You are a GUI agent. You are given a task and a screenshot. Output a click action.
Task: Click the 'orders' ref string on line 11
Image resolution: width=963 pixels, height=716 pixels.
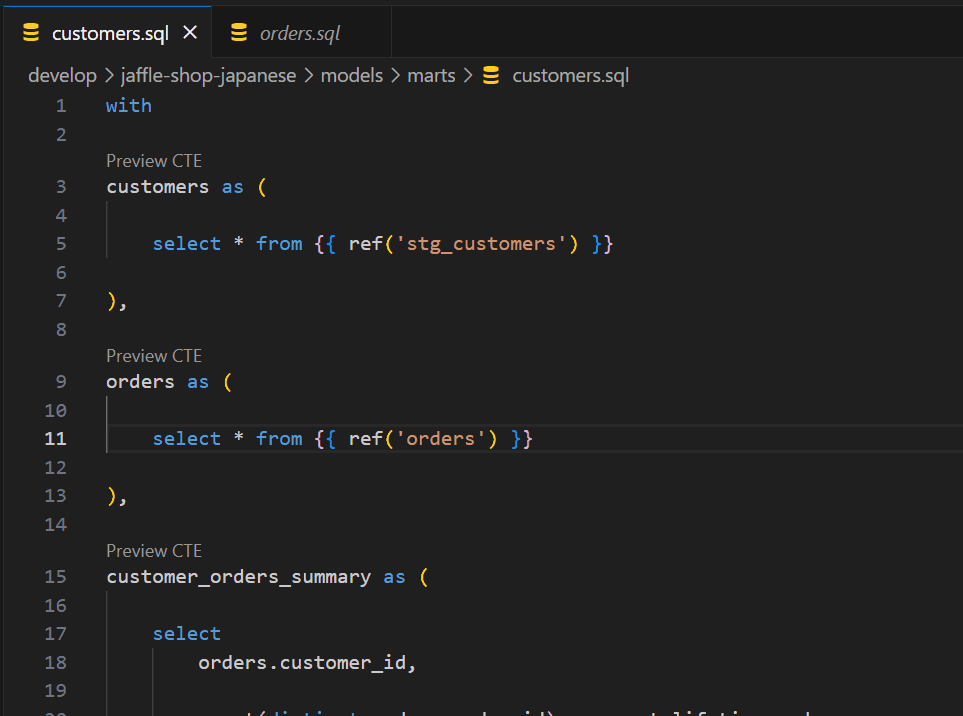(x=440, y=439)
